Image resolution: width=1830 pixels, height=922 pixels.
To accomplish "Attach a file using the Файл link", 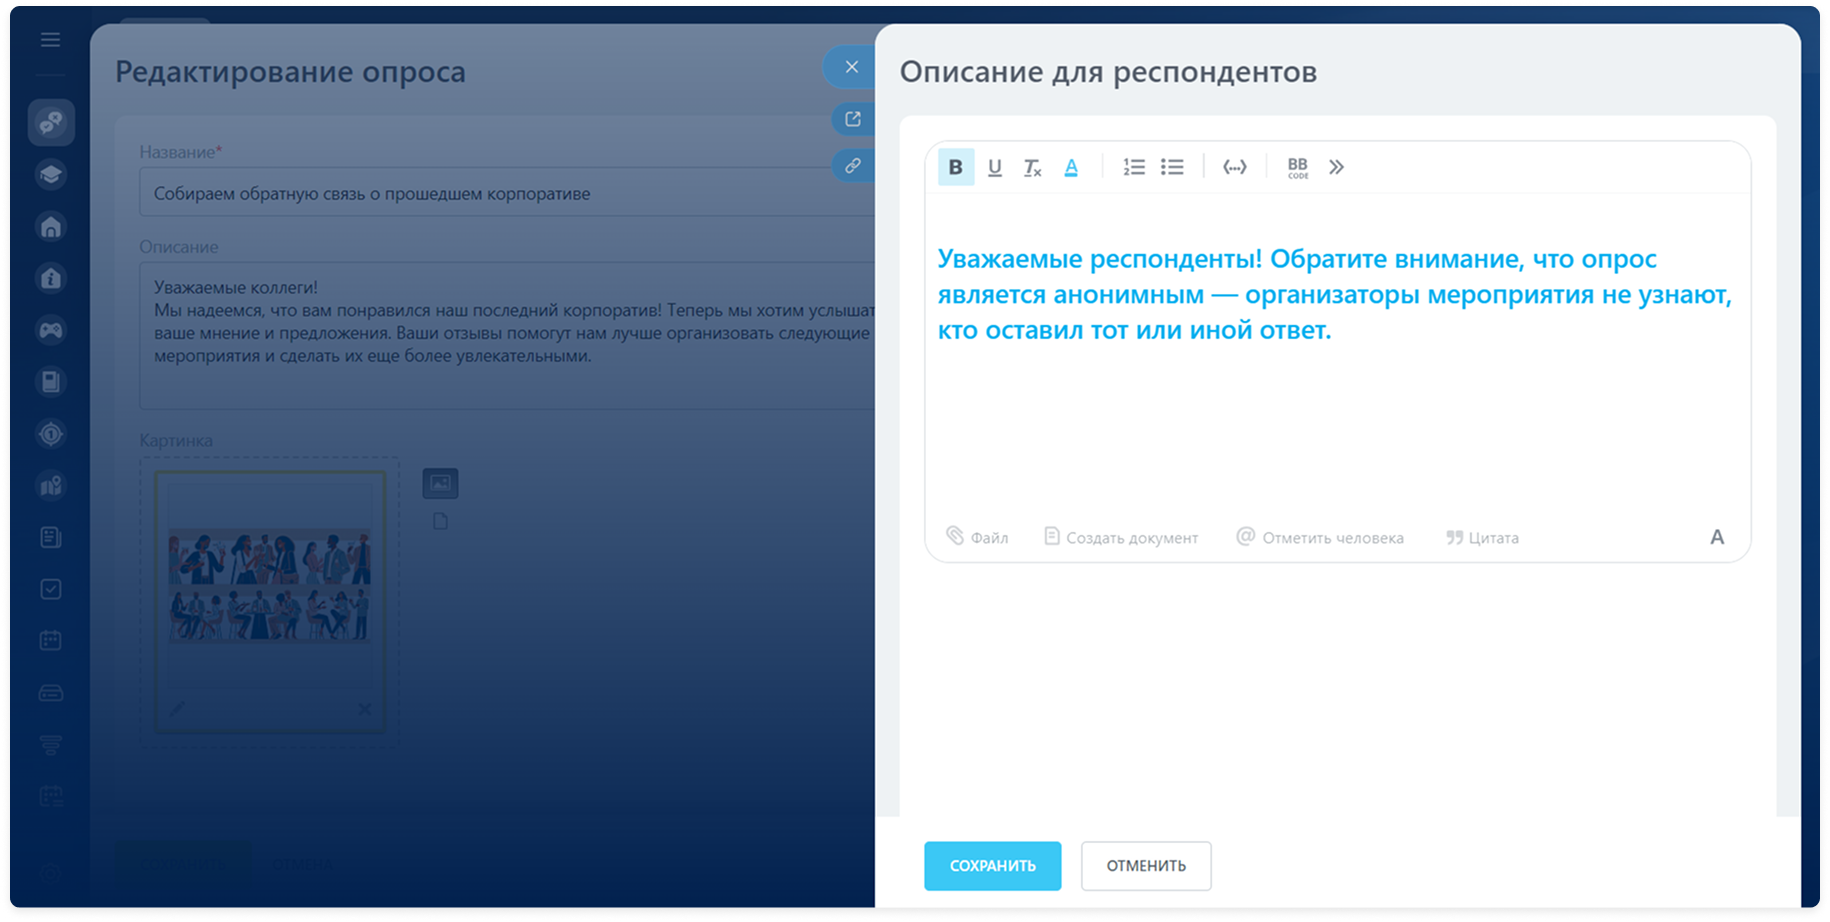I will [977, 537].
